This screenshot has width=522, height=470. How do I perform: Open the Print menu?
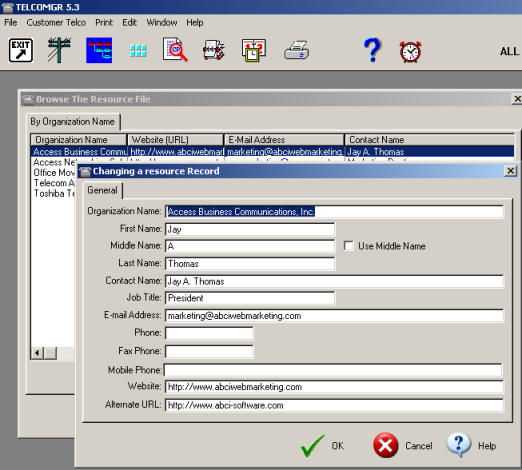[104, 22]
